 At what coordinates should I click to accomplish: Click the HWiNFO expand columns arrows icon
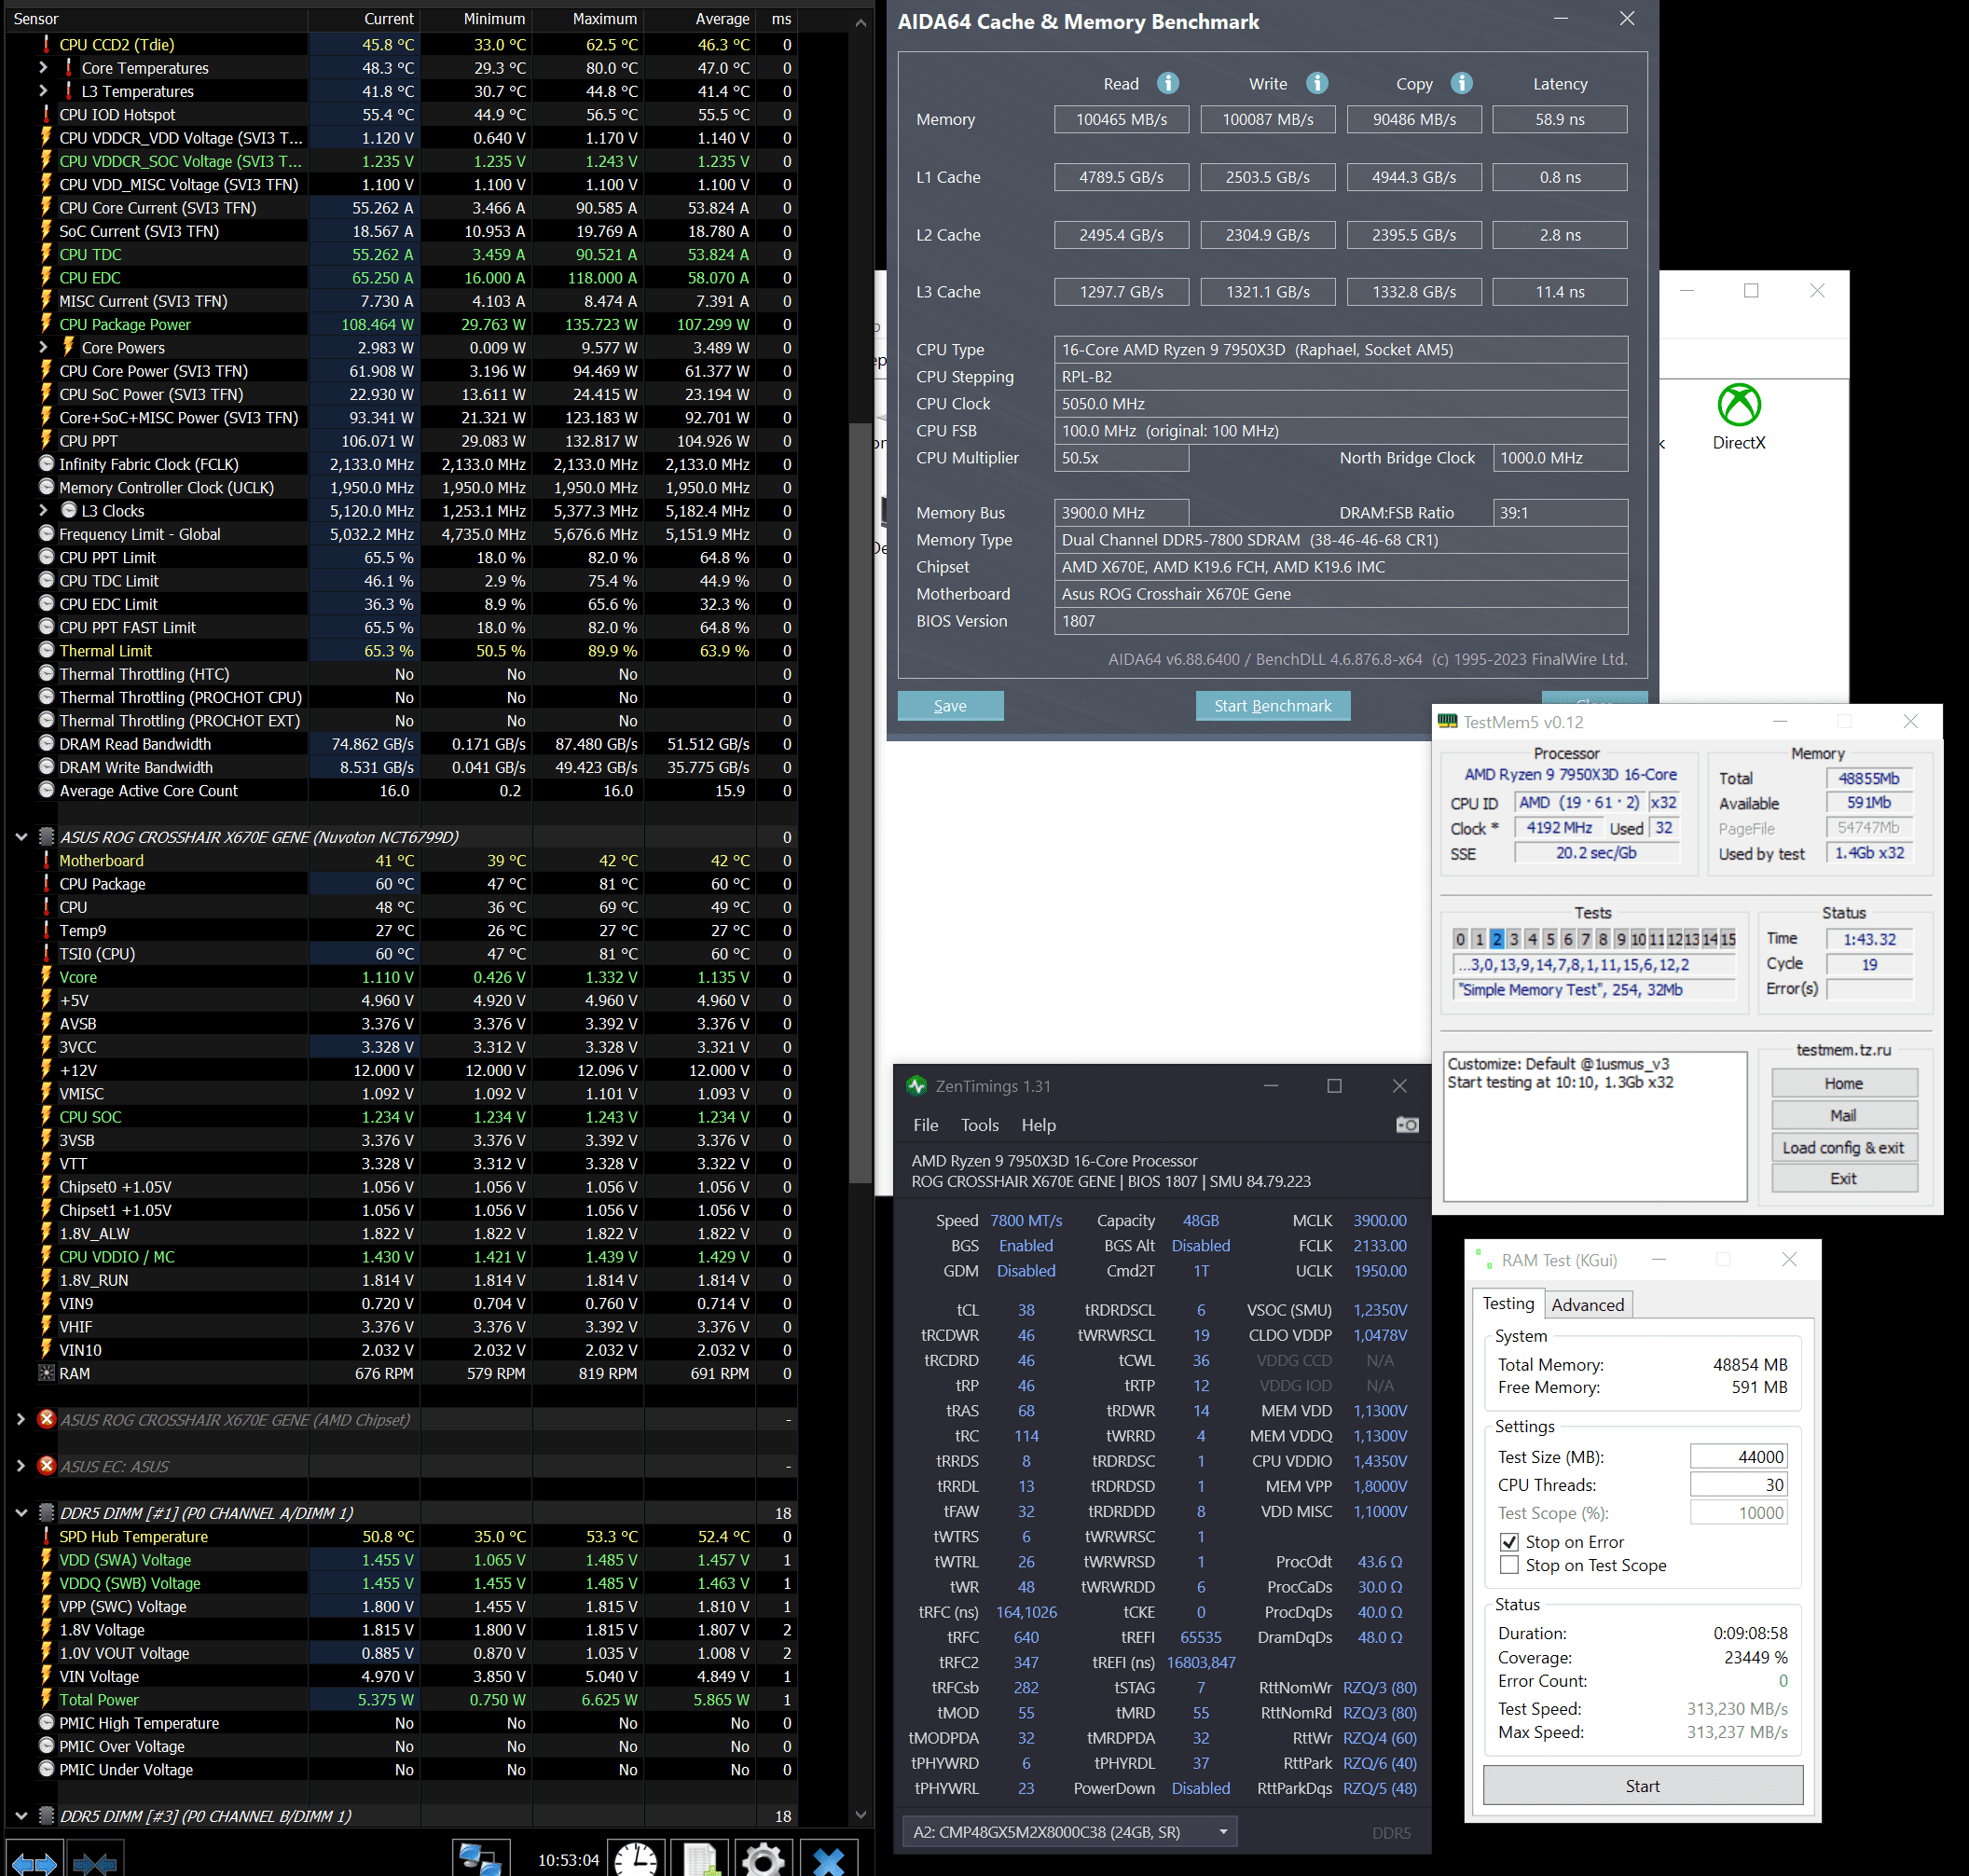point(35,1862)
